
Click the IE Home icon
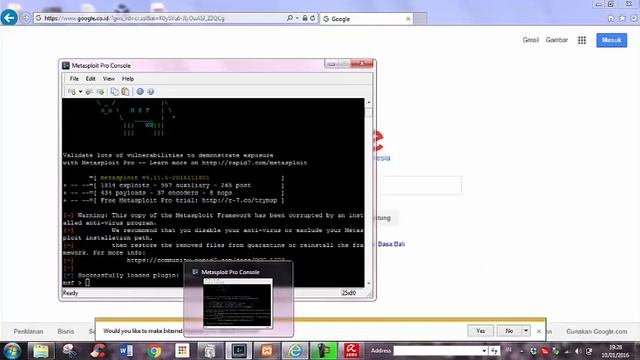click(611, 18)
